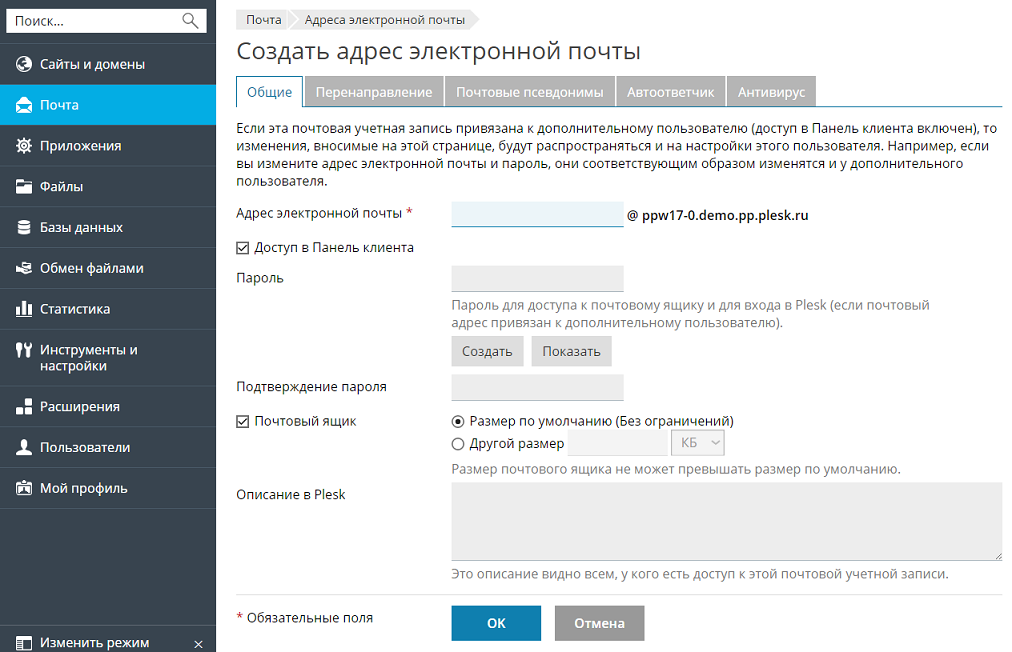
Task: Click the gear icon for Приложения
Action: pos(24,146)
